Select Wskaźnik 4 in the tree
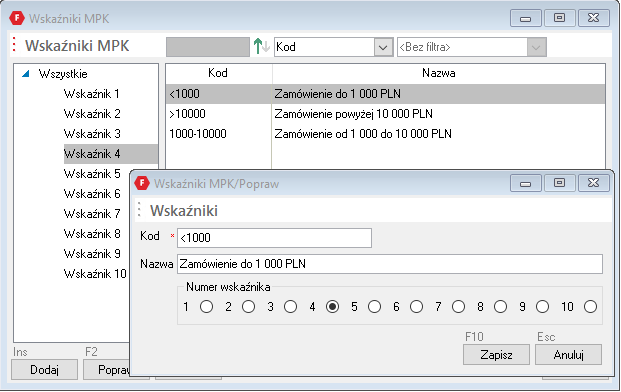Image resolution: width=621 pixels, height=392 pixels. [x=110, y=154]
